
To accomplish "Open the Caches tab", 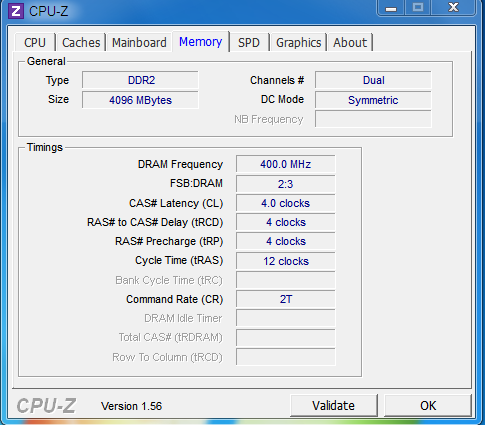I will pyautogui.click(x=81, y=43).
